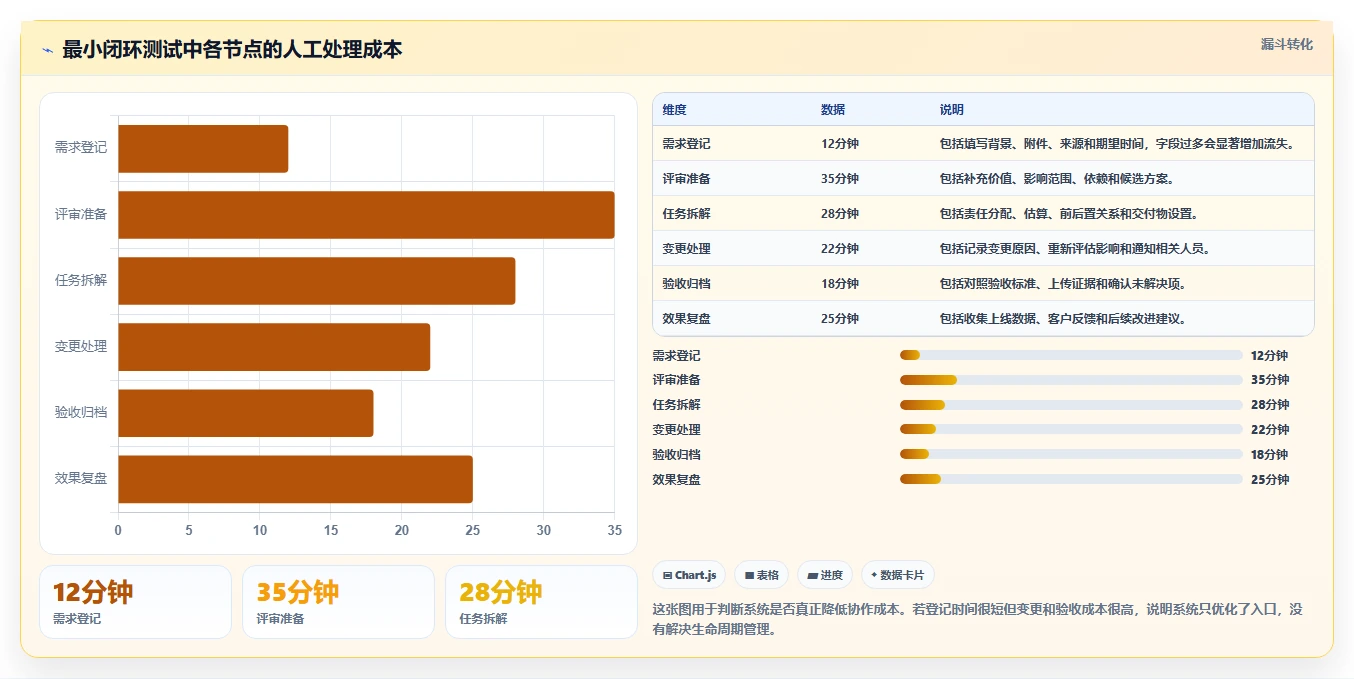The height and width of the screenshot is (679, 1354).
Task: Click the 漏斗转化 tag in the header
Action: 1286,44
